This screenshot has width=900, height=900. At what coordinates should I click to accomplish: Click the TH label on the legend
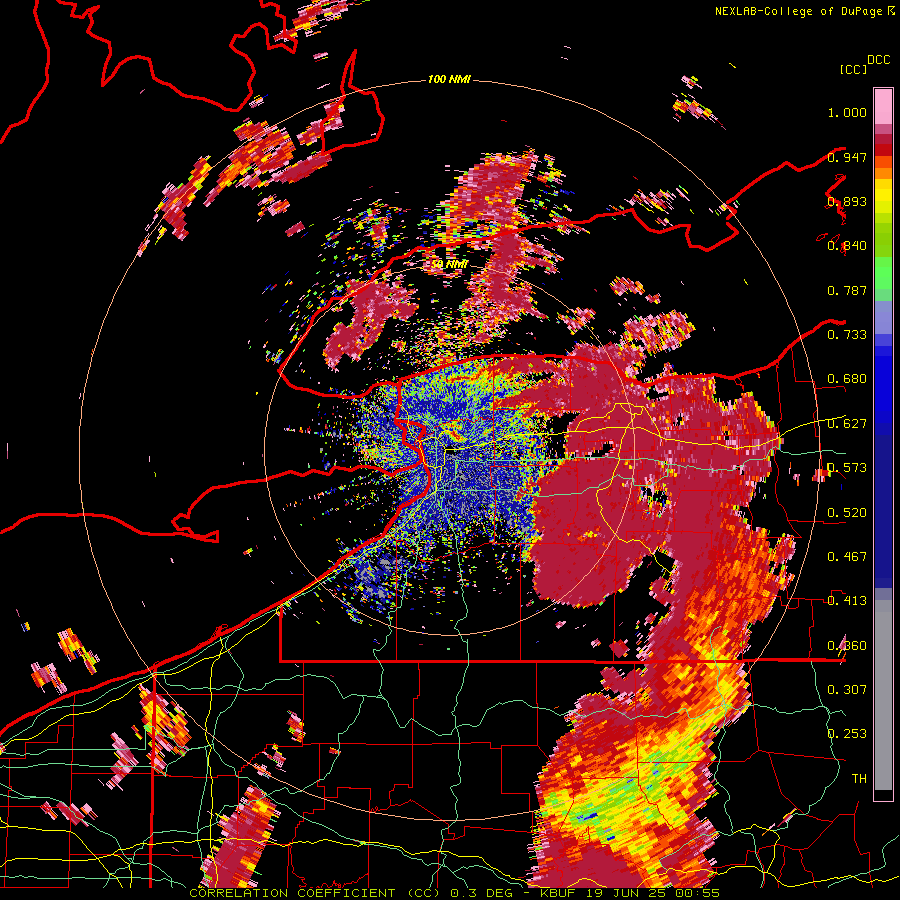(x=859, y=779)
